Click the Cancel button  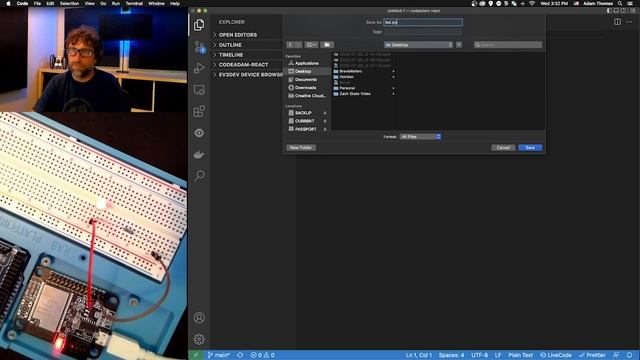[503, 148]
